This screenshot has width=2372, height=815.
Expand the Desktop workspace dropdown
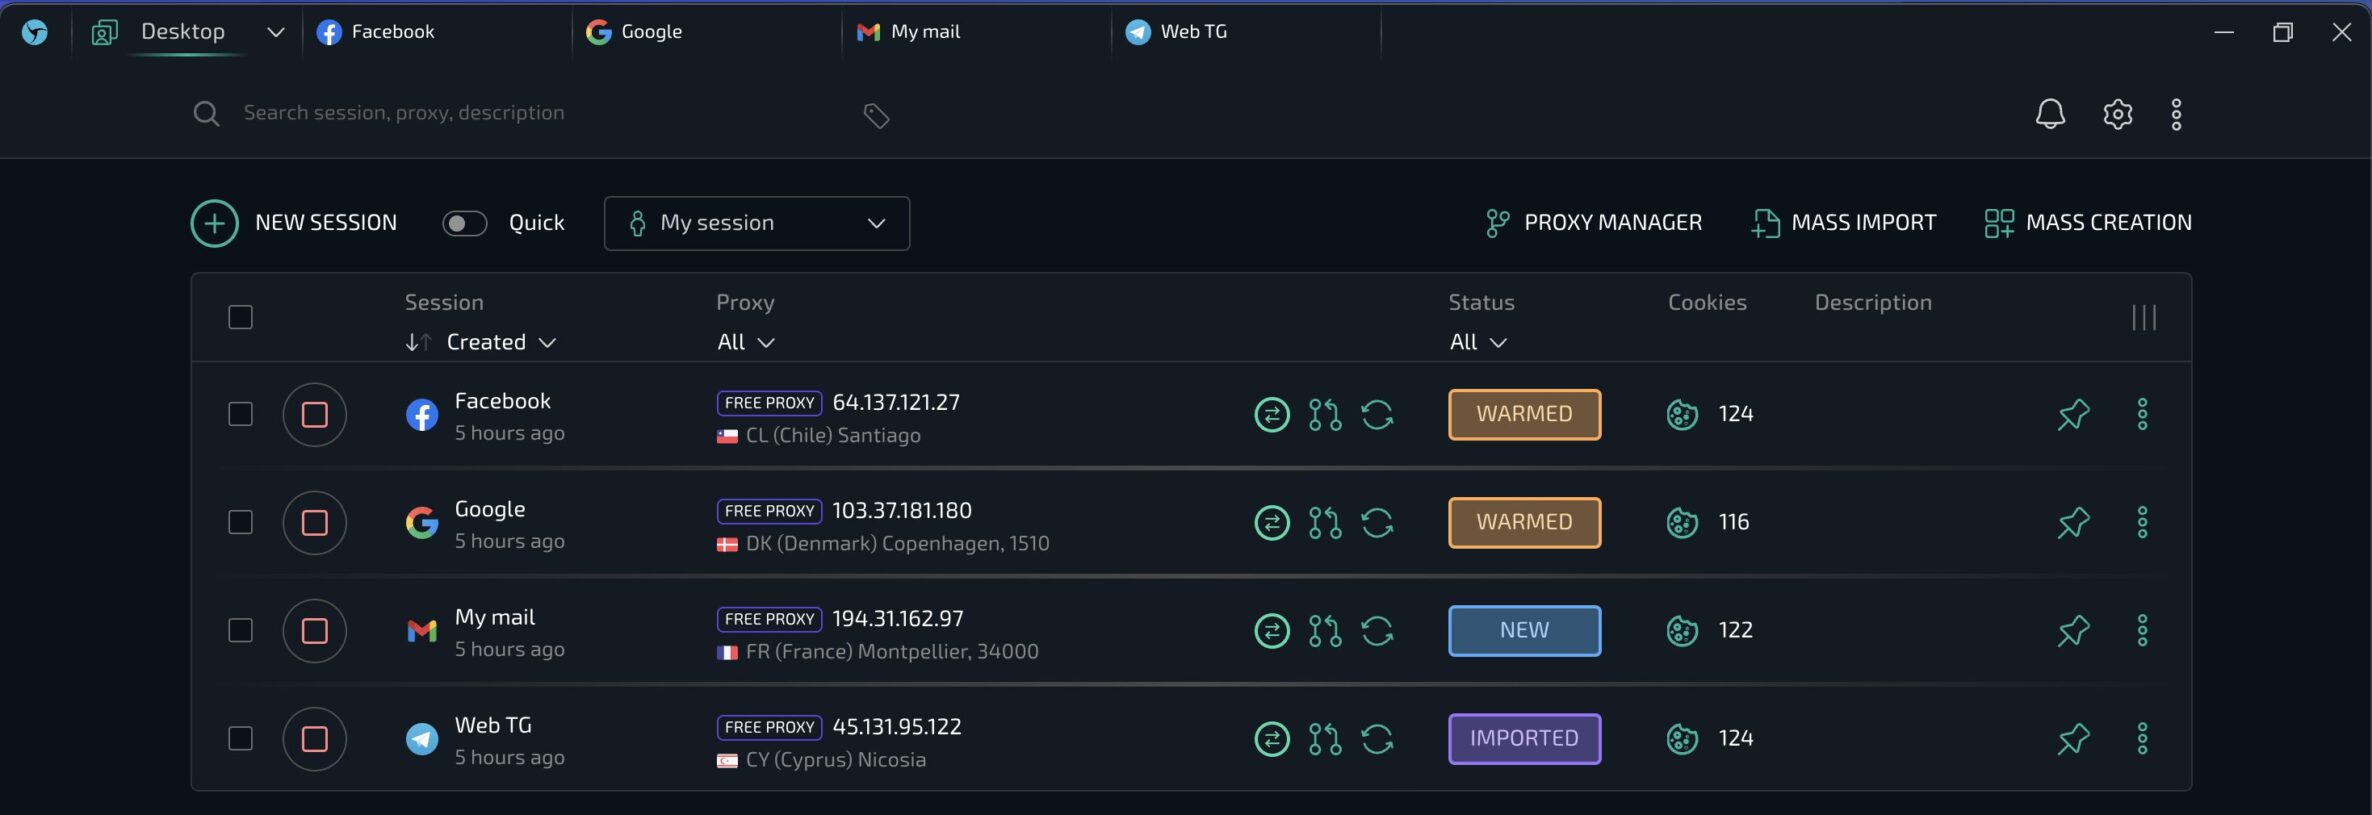[275, 32]
